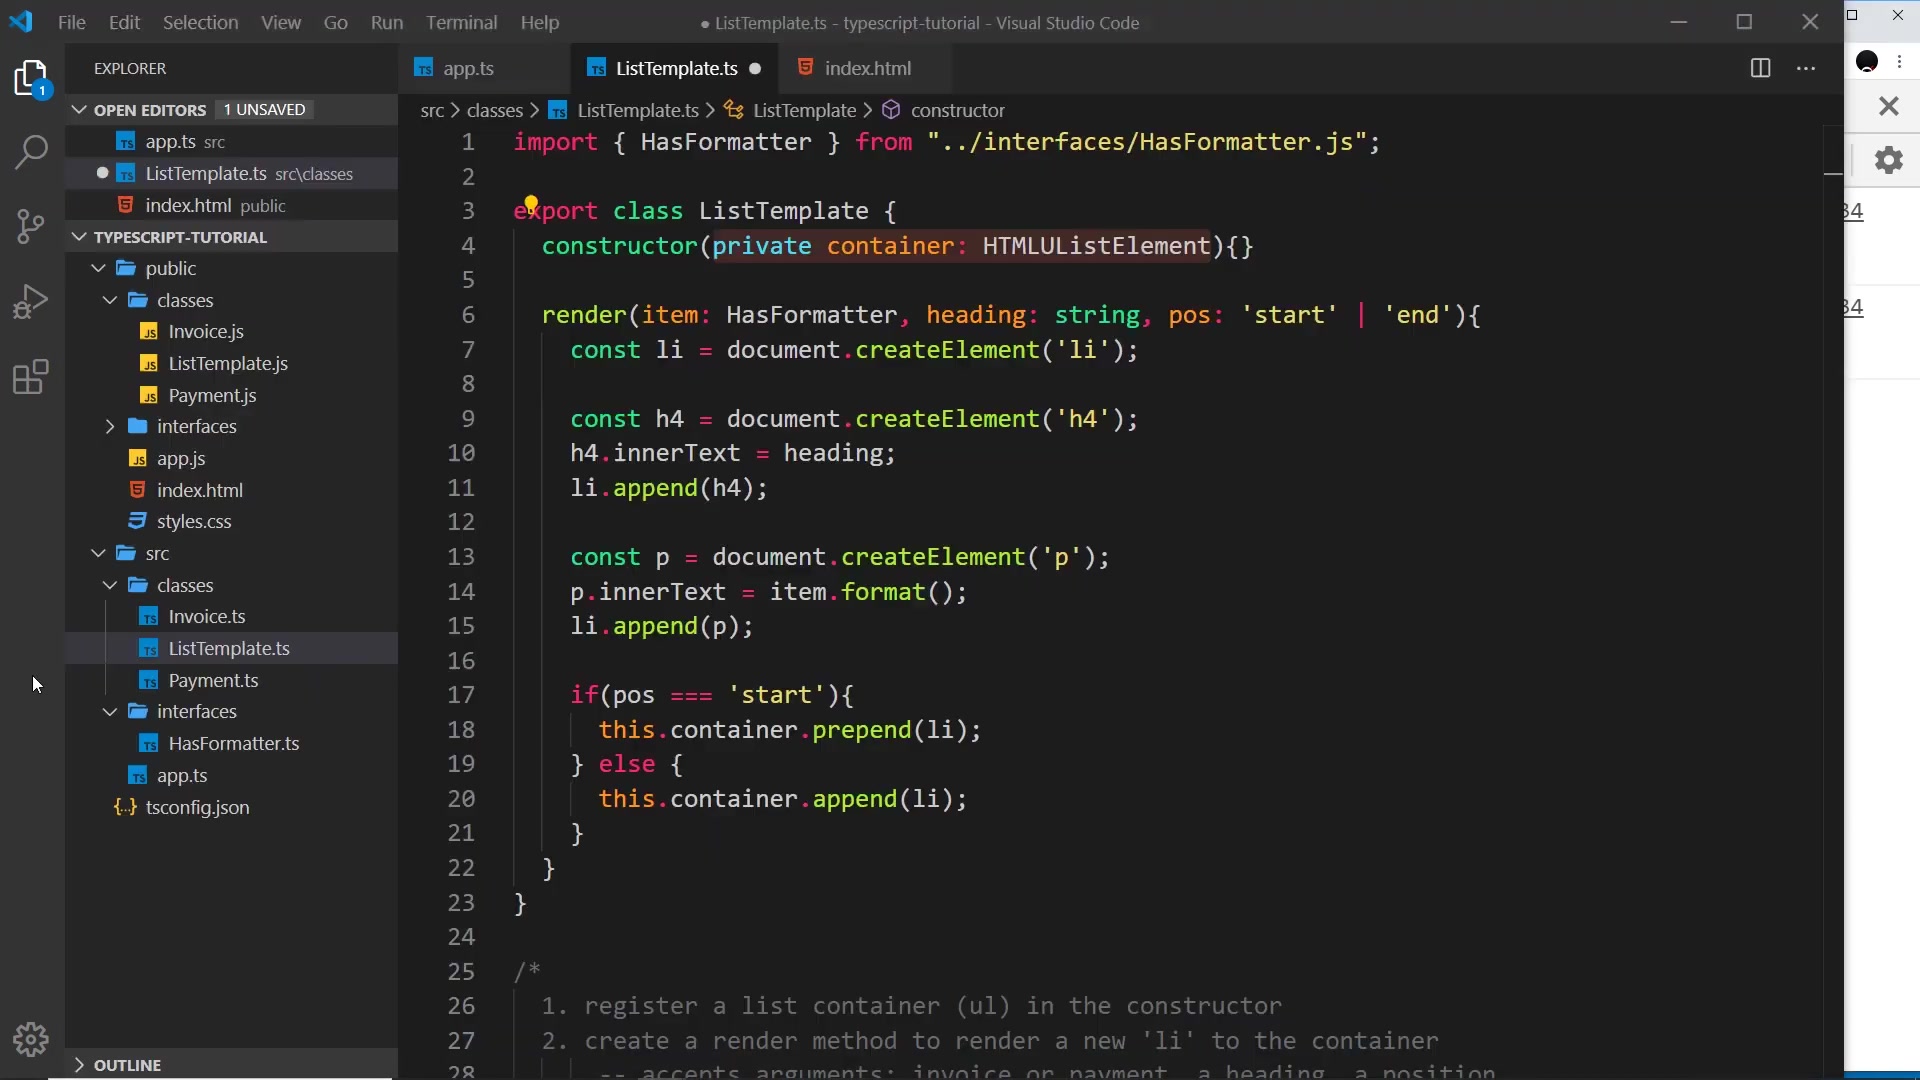Image resolution: width=1920 pixels, height=1080 pixels.
Task: Collapse the src folder
Action: coord(98,553)
